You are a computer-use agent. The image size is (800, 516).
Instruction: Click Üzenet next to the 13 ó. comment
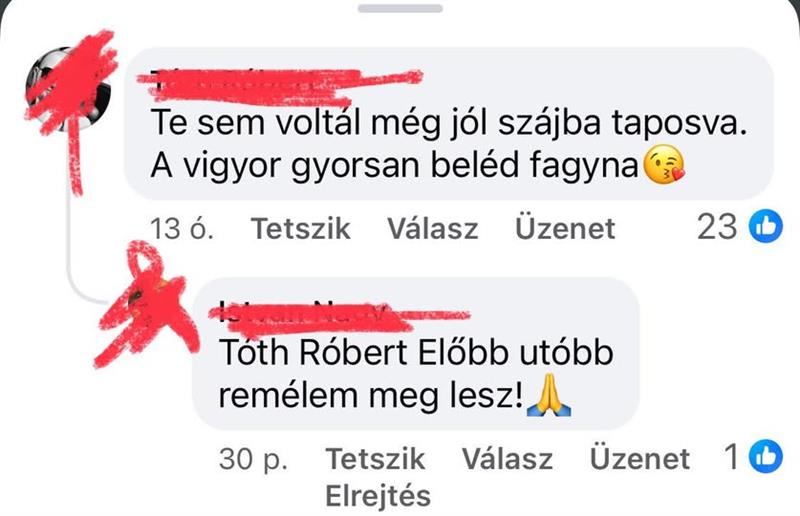[565, 228]
